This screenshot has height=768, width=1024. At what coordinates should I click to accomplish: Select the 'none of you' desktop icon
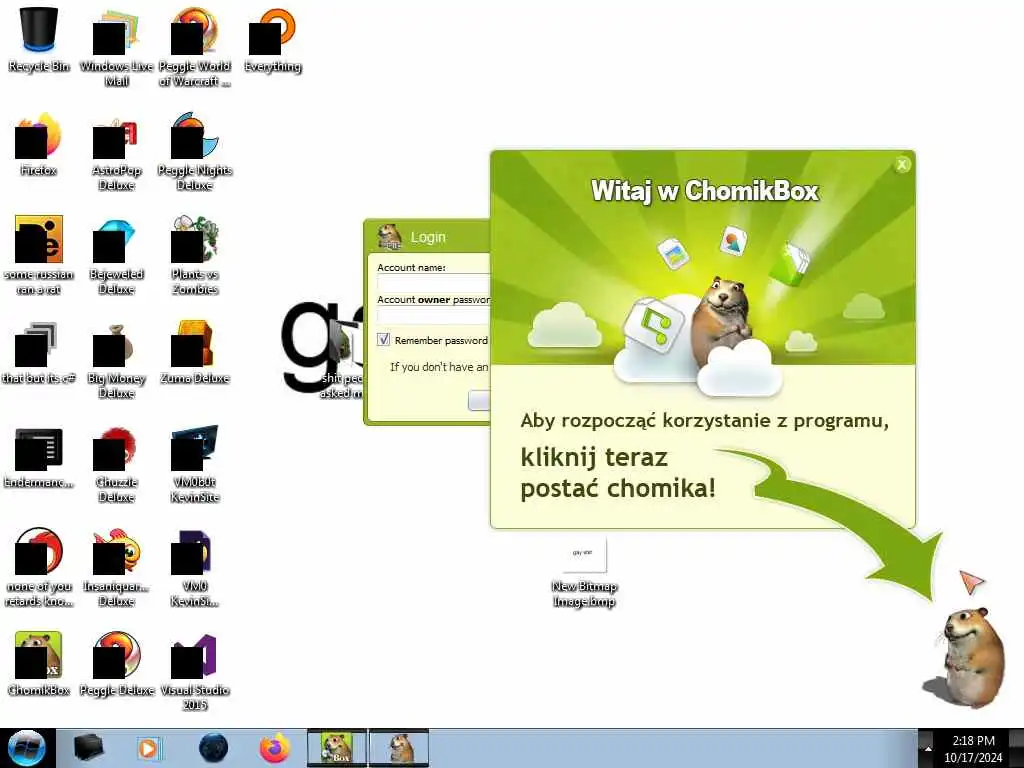click(x=39, y=567)
